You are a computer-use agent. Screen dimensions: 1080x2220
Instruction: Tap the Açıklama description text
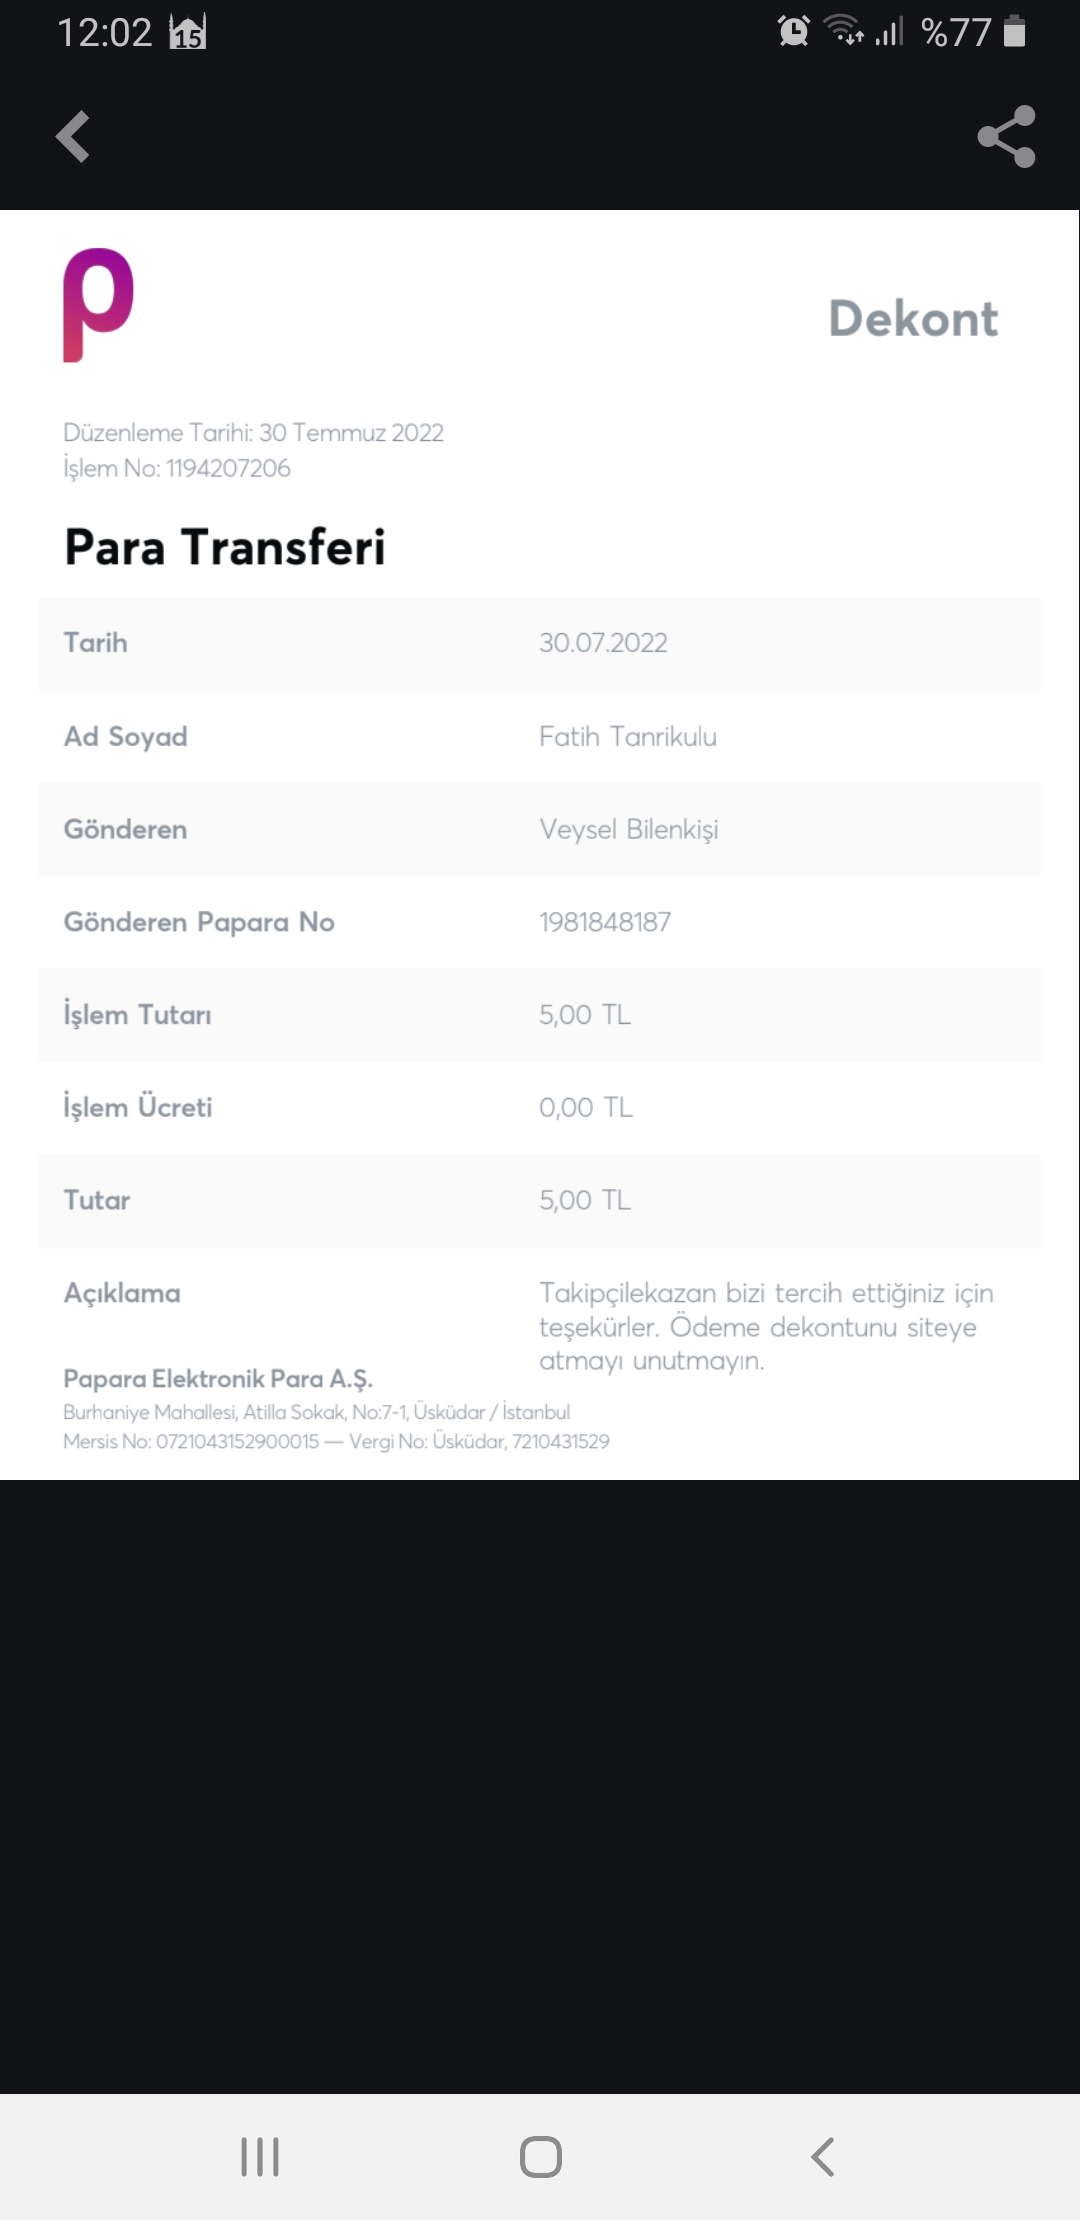pyautogui.click(x=766, y=1327)
